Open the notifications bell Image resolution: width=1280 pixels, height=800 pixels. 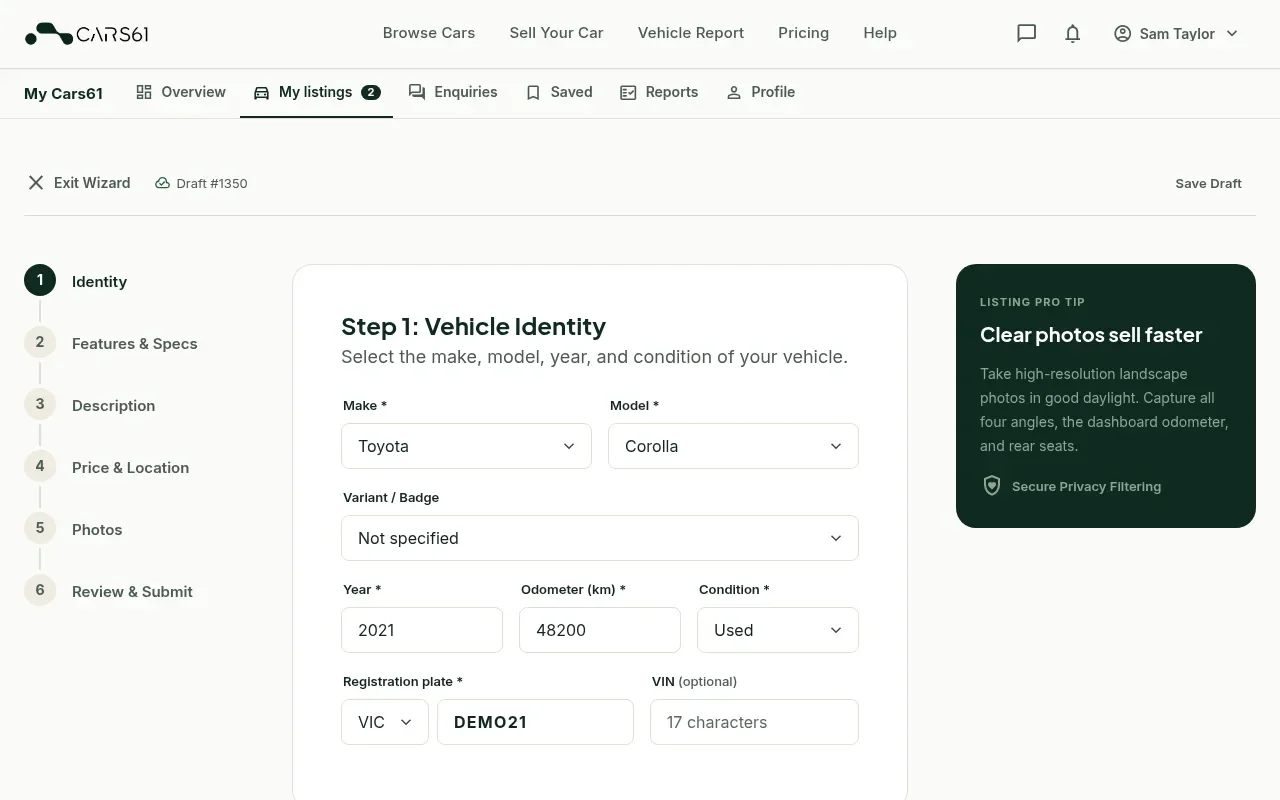(x=1072, y=33)
